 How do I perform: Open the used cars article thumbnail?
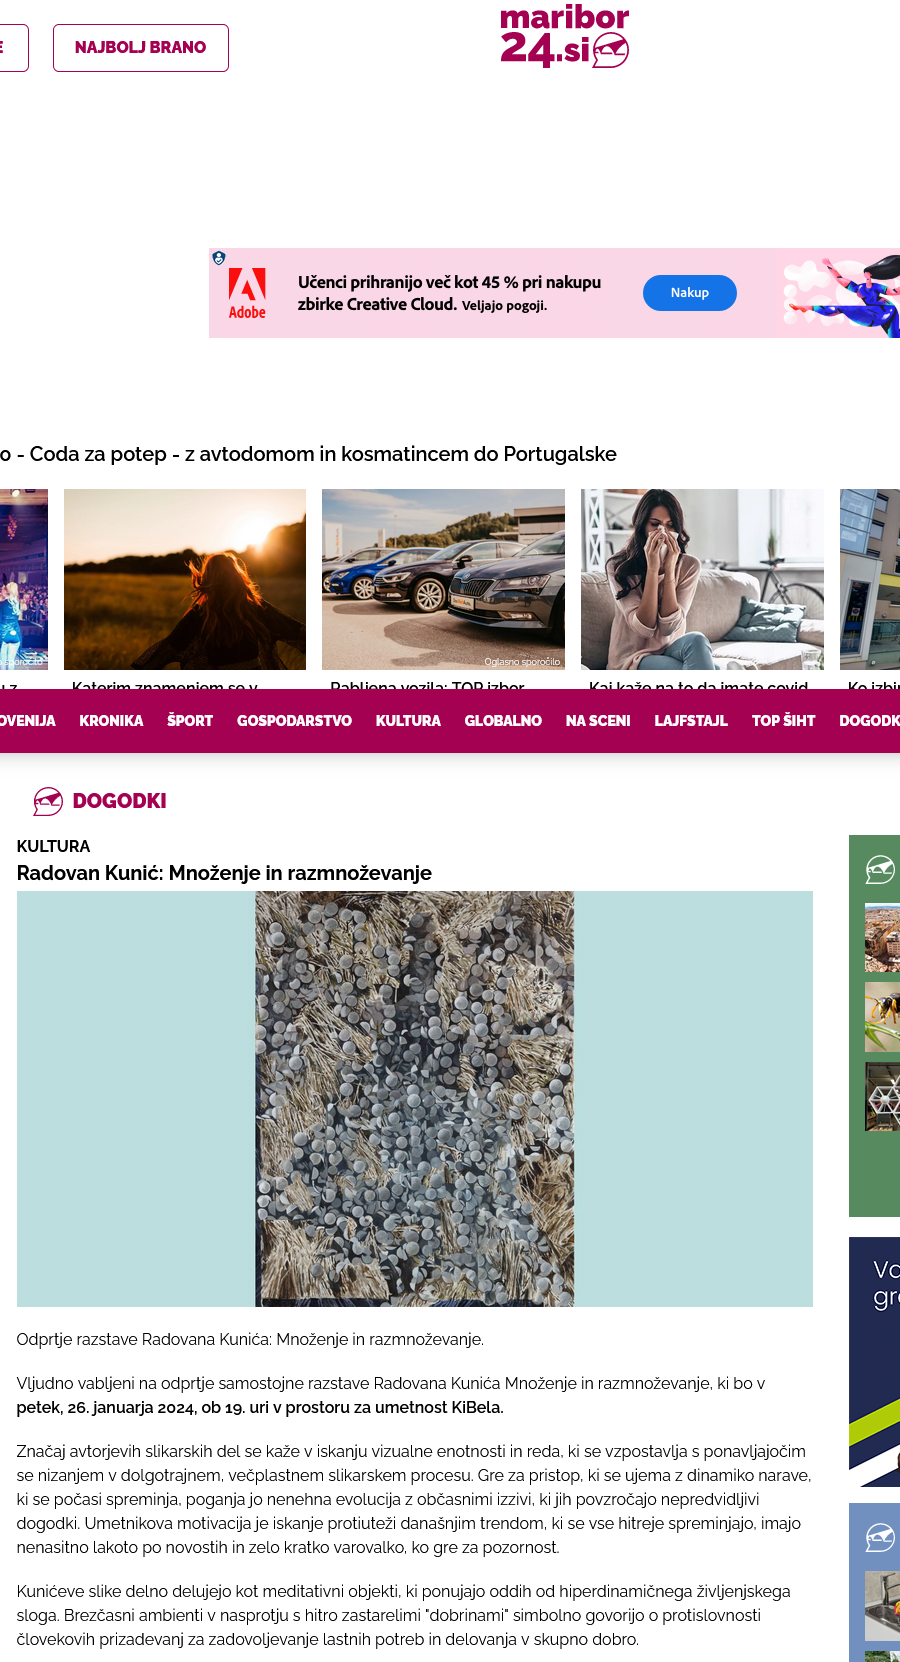coord(443,579)
